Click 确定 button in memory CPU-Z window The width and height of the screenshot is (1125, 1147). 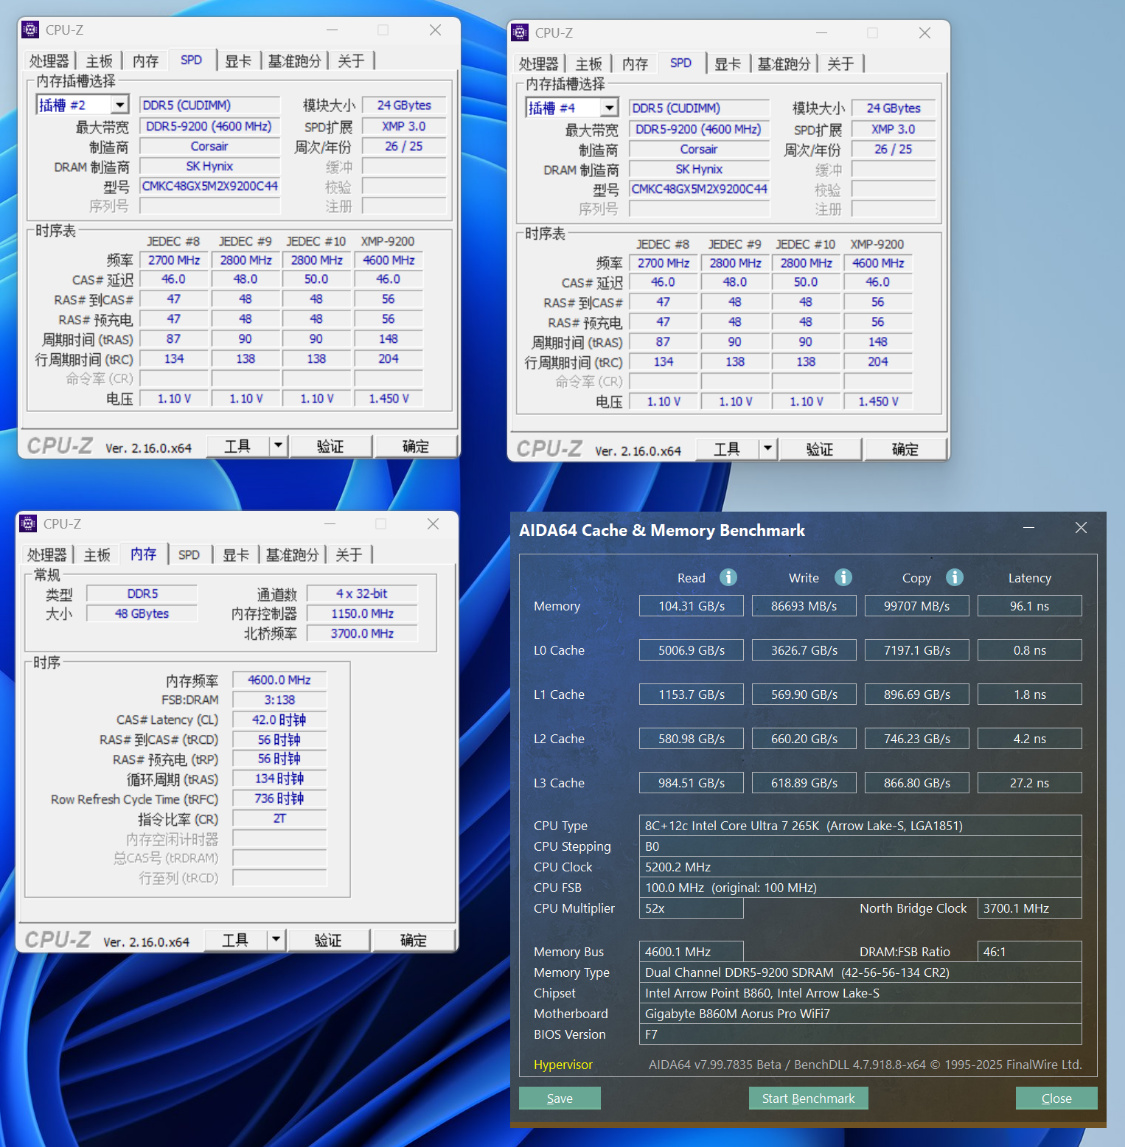(x=413, y=940)
